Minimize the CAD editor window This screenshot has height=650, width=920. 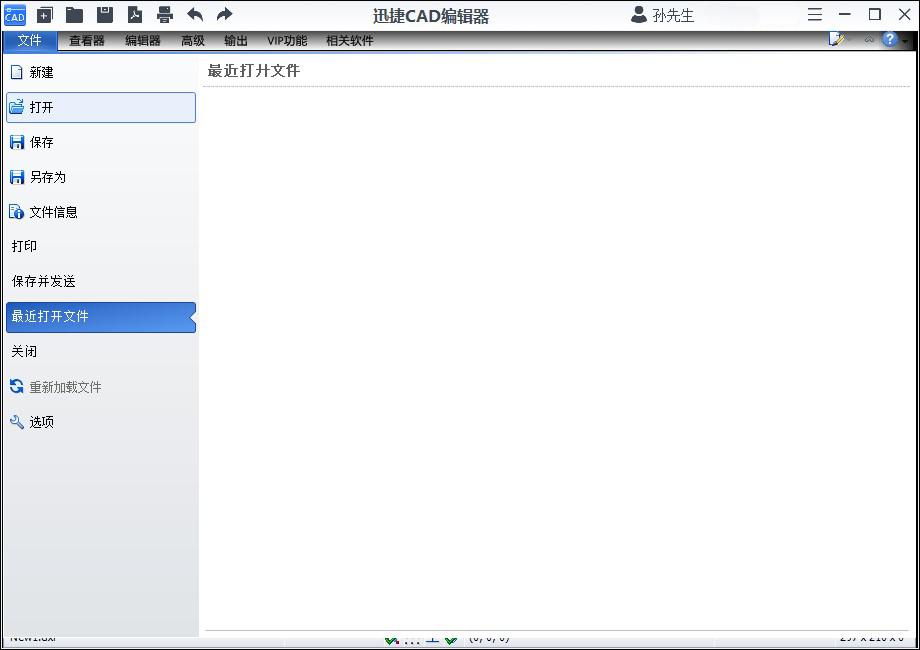(x=845, y=15)
